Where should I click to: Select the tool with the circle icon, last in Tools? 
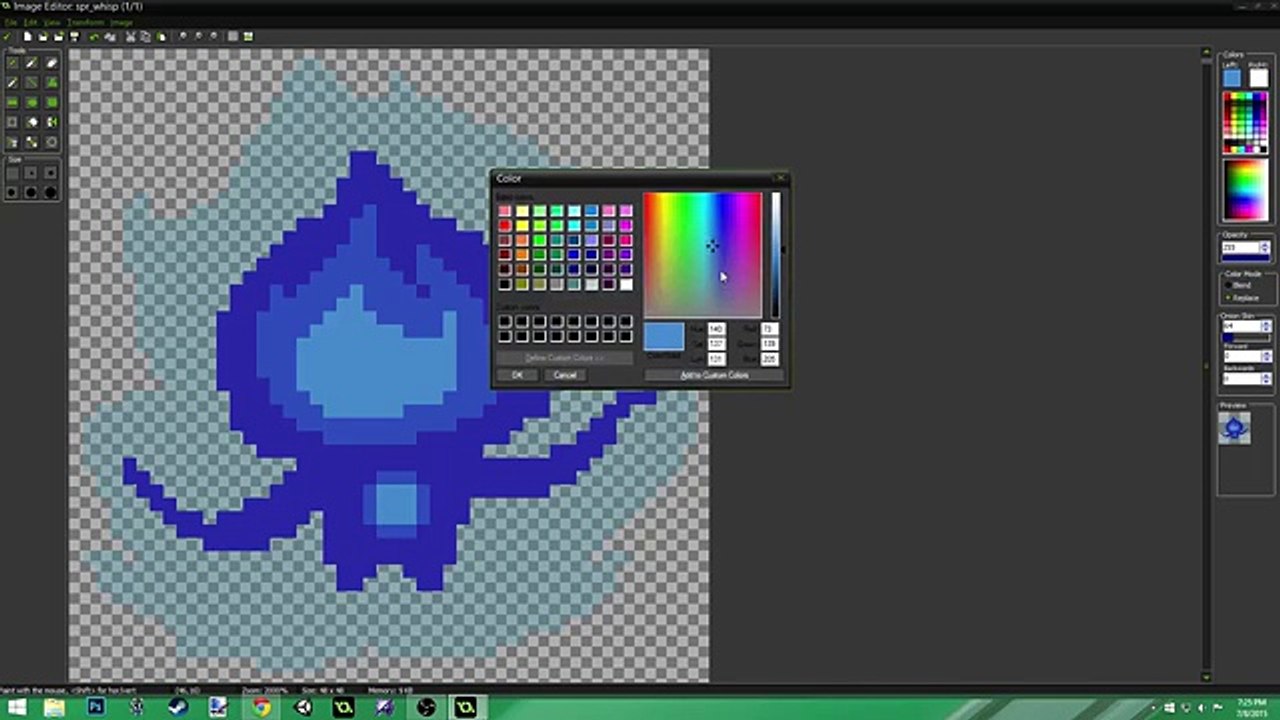[x=52, y=142]
